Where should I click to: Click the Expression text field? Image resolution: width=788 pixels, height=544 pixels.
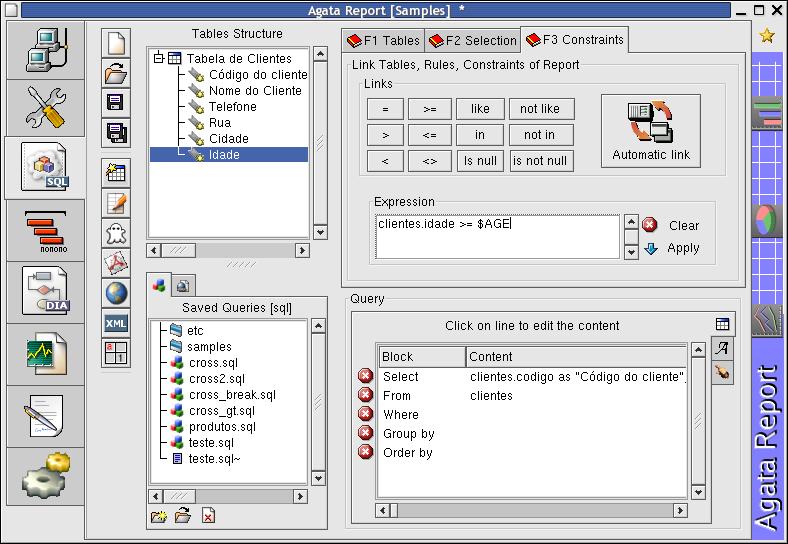pyautogui.click(x=497, y=237)
